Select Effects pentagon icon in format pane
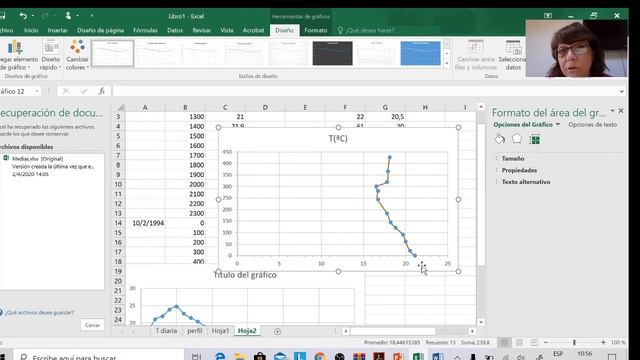Image resolution: width=640 pixels, height=360 pixels. 517,139
